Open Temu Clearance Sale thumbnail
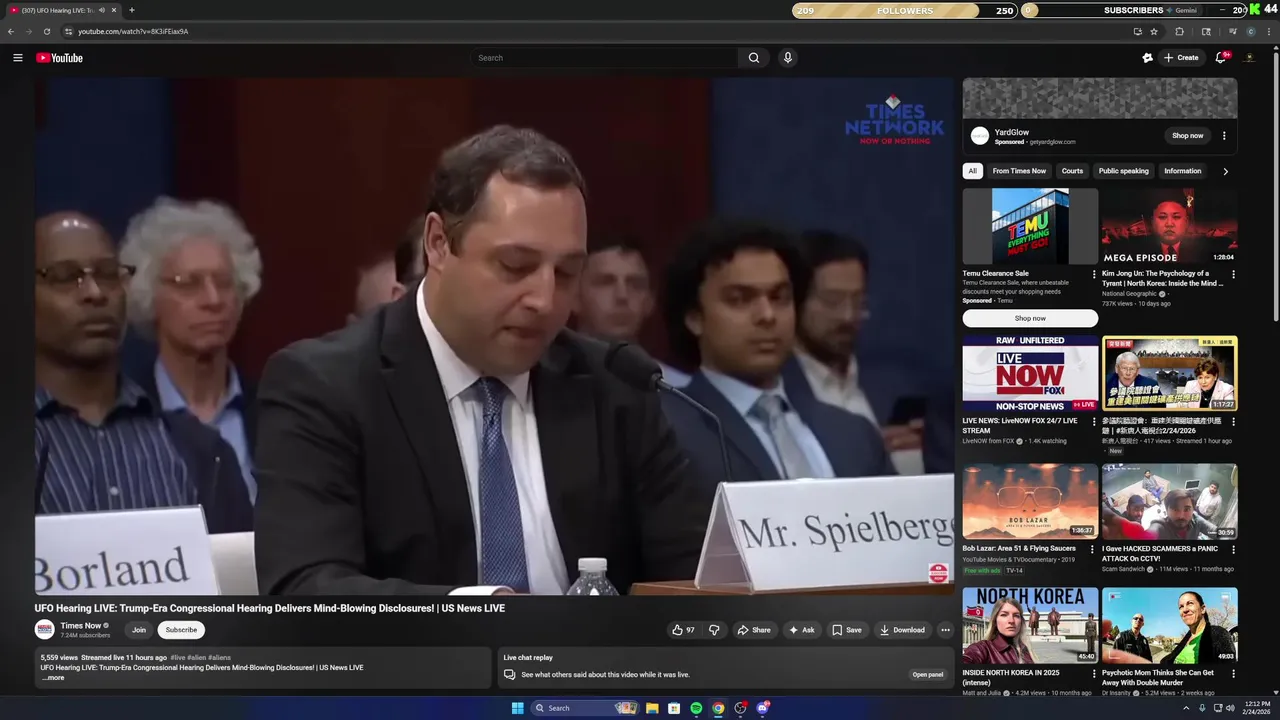The height and width of the screenshot is (720, 1280). (1030, 226)
